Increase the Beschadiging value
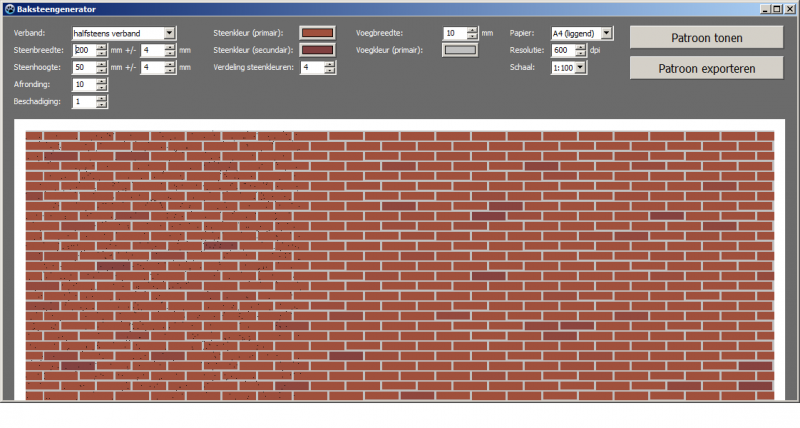This screenshot has width=800, height=428. click(102, 98)
